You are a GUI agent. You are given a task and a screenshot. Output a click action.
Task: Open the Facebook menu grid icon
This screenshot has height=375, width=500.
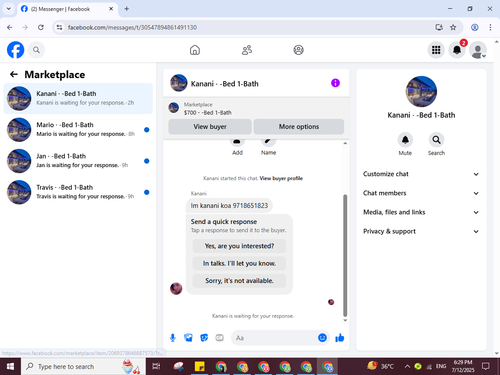[436, 50]
